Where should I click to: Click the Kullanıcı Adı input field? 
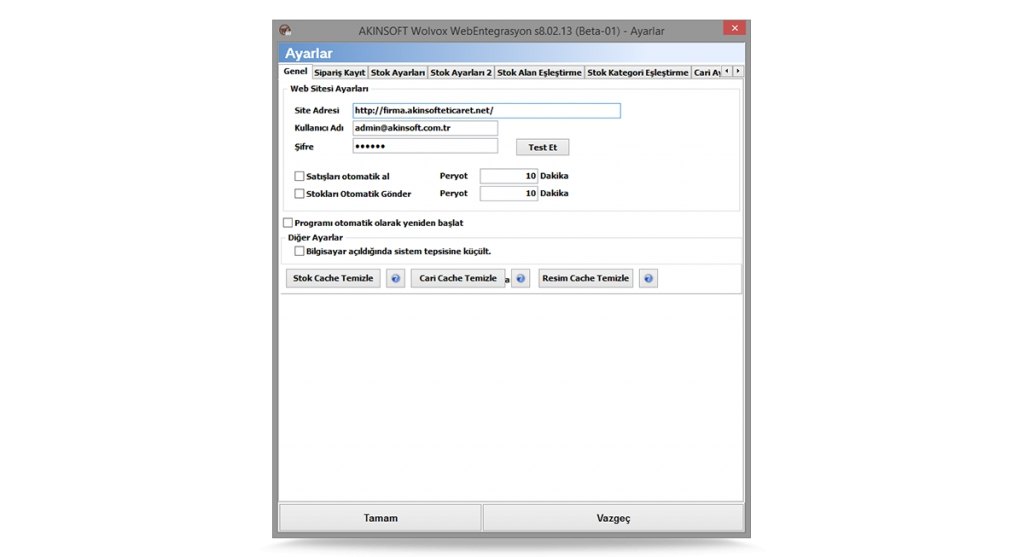click(x=425, y=129)
